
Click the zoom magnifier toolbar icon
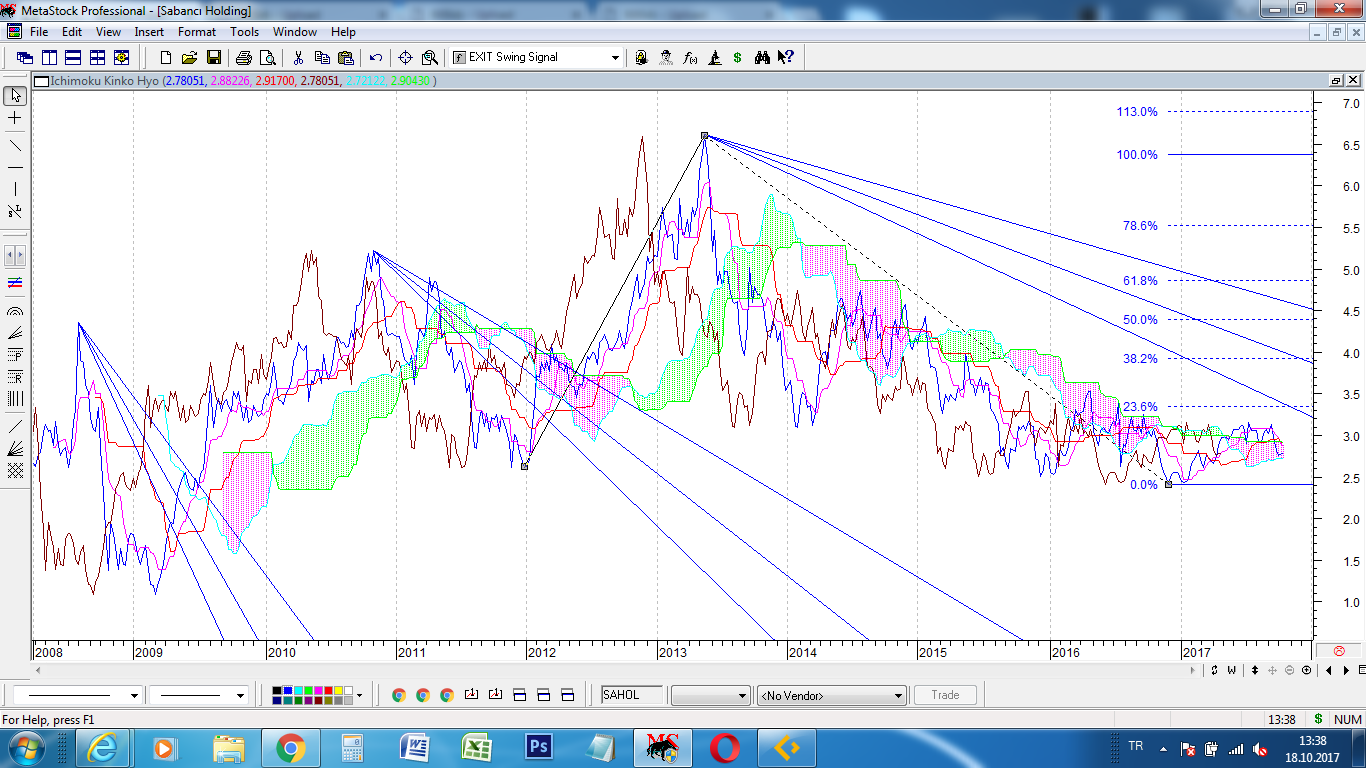pos(430,58)
